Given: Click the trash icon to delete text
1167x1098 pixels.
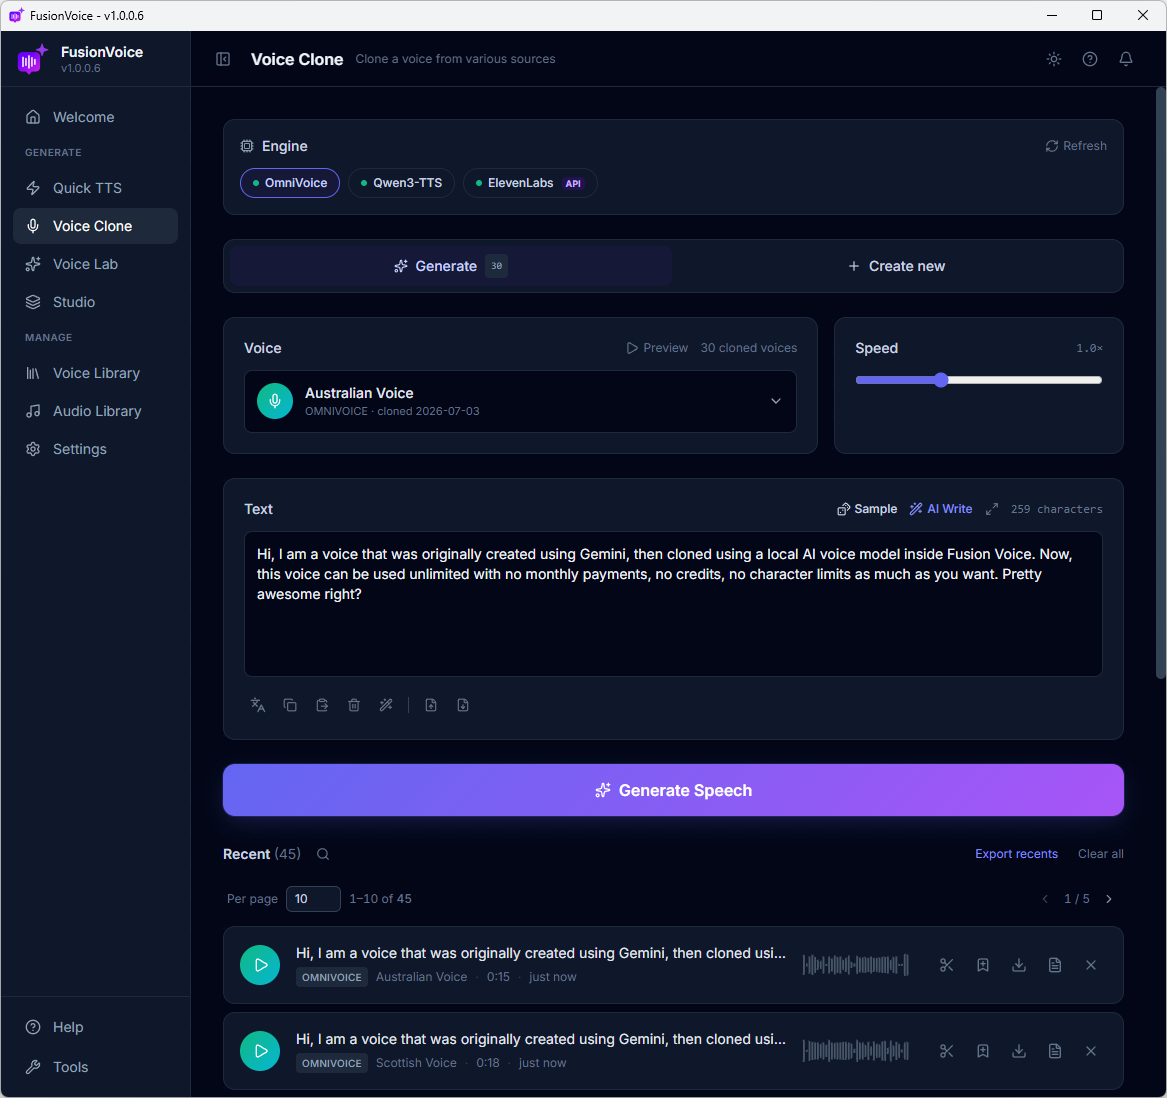Looking at the screenshot, I should point(354,705).
